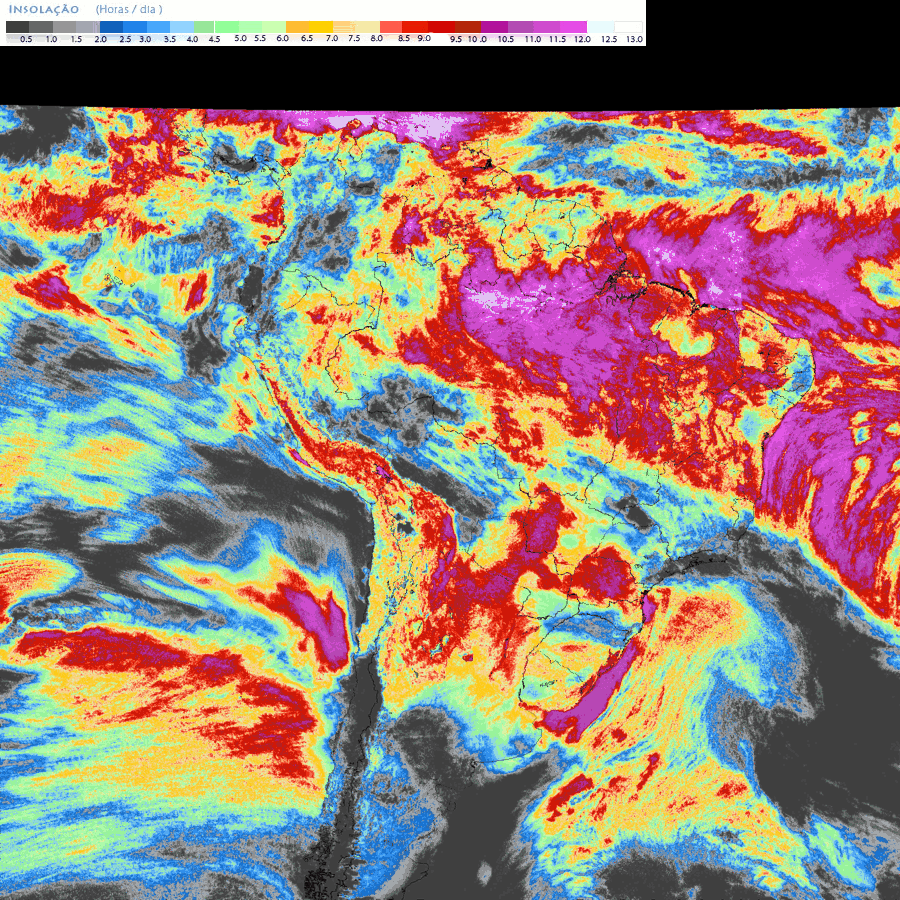The height and width of the screenshot is (900, 900).
Task: Click the 8.0 legend value
Action: pyautogui.click(x=377, y=38)
